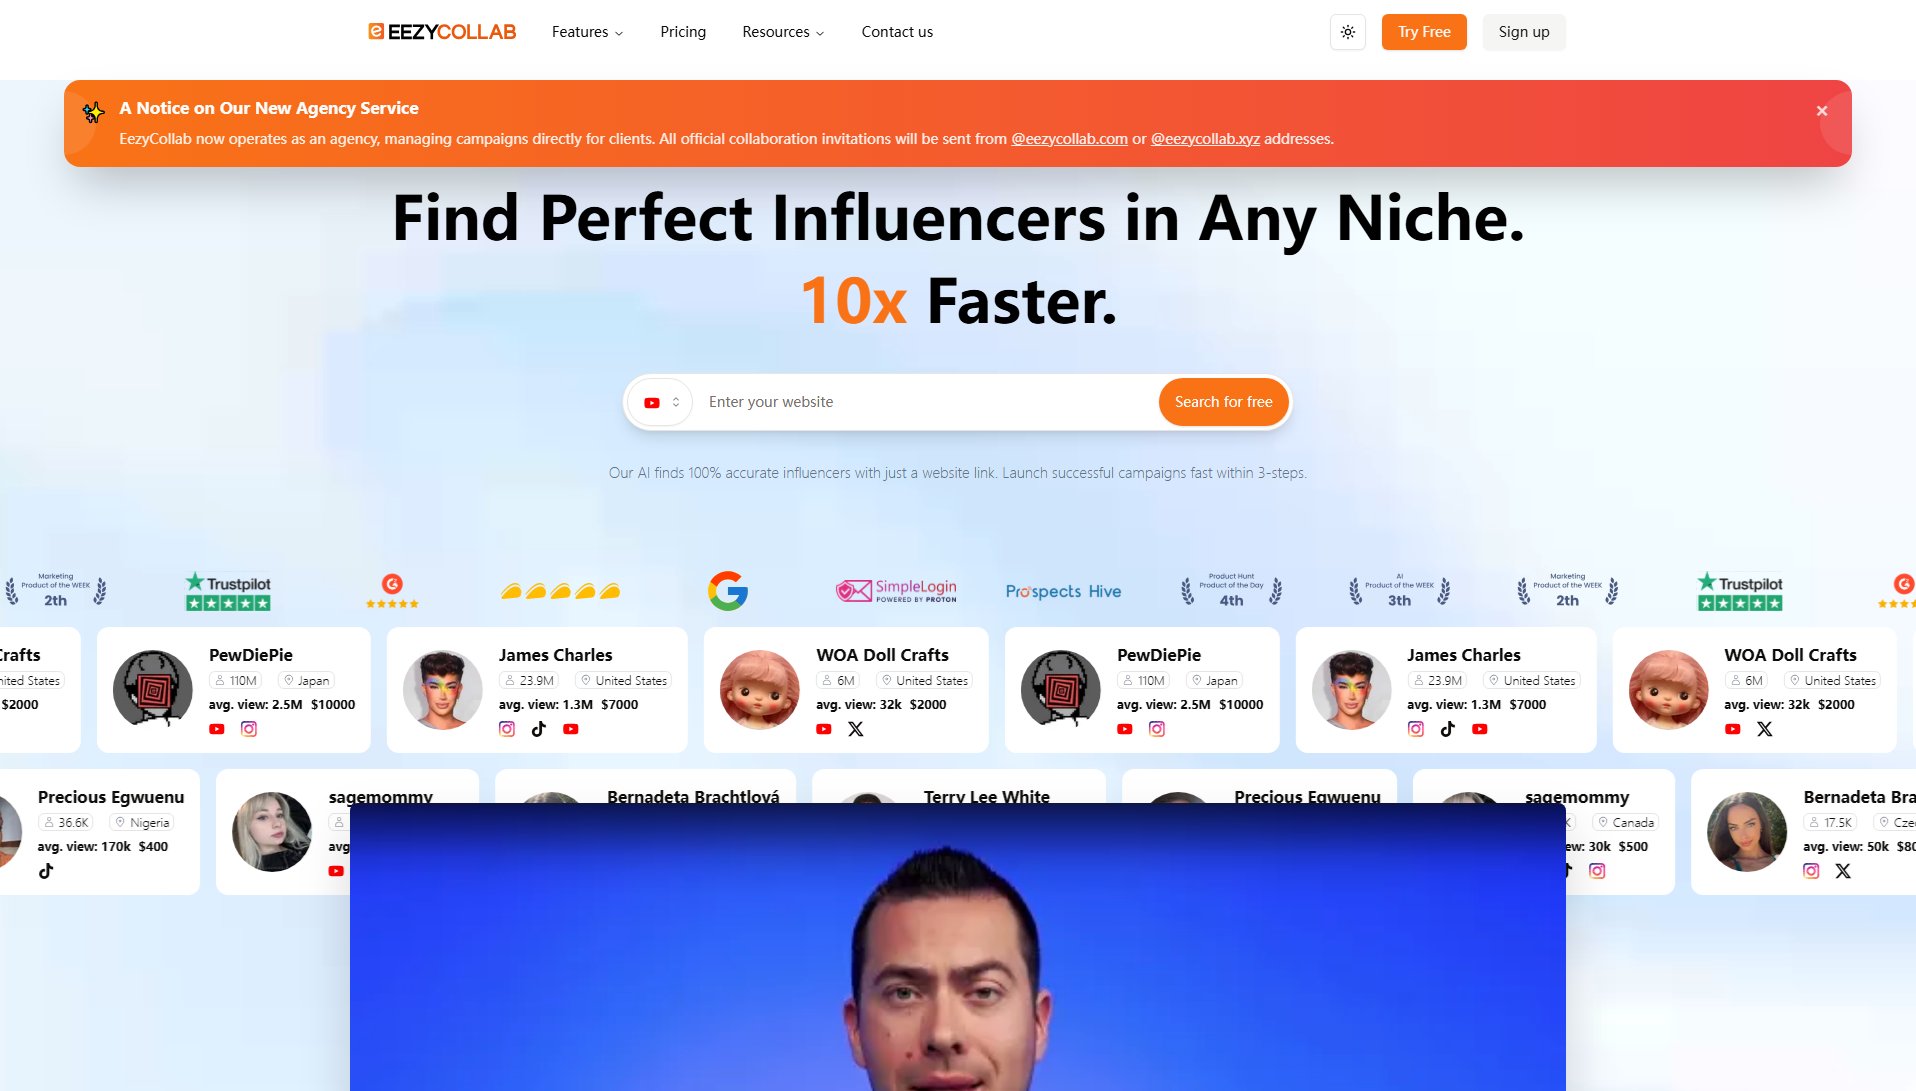This screenshot has width=1916, height=1091.
Task: Follow the @eezycollab.xyz link
Action: 1205,139
